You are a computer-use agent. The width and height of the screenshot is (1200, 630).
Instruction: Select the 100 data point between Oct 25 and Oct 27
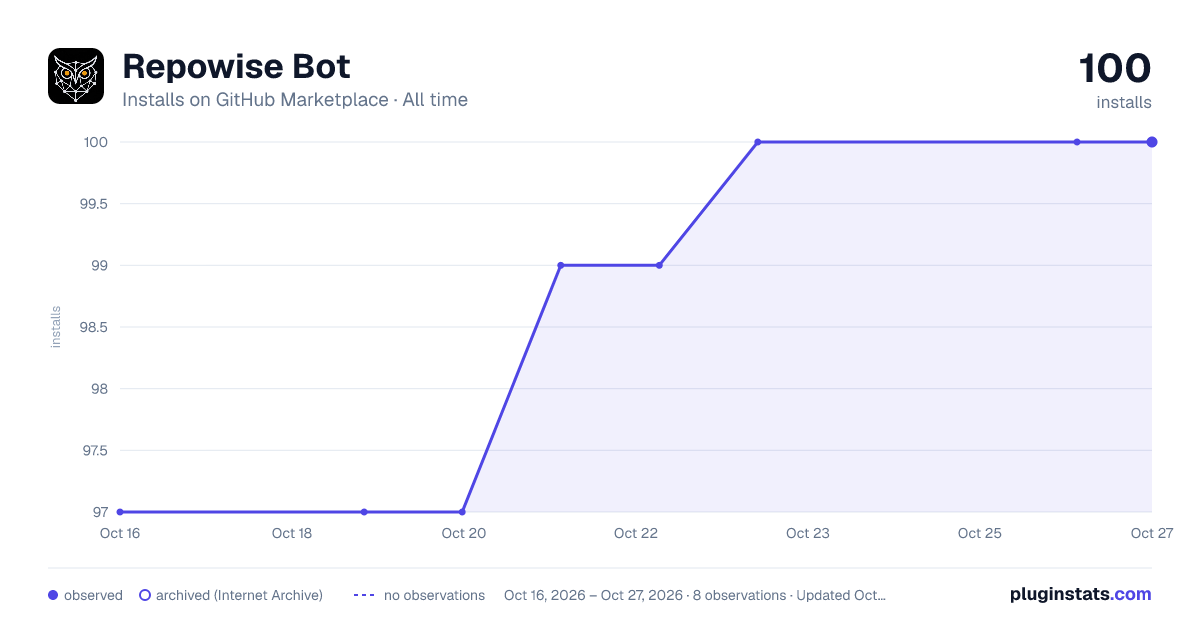coord(1077,142)
